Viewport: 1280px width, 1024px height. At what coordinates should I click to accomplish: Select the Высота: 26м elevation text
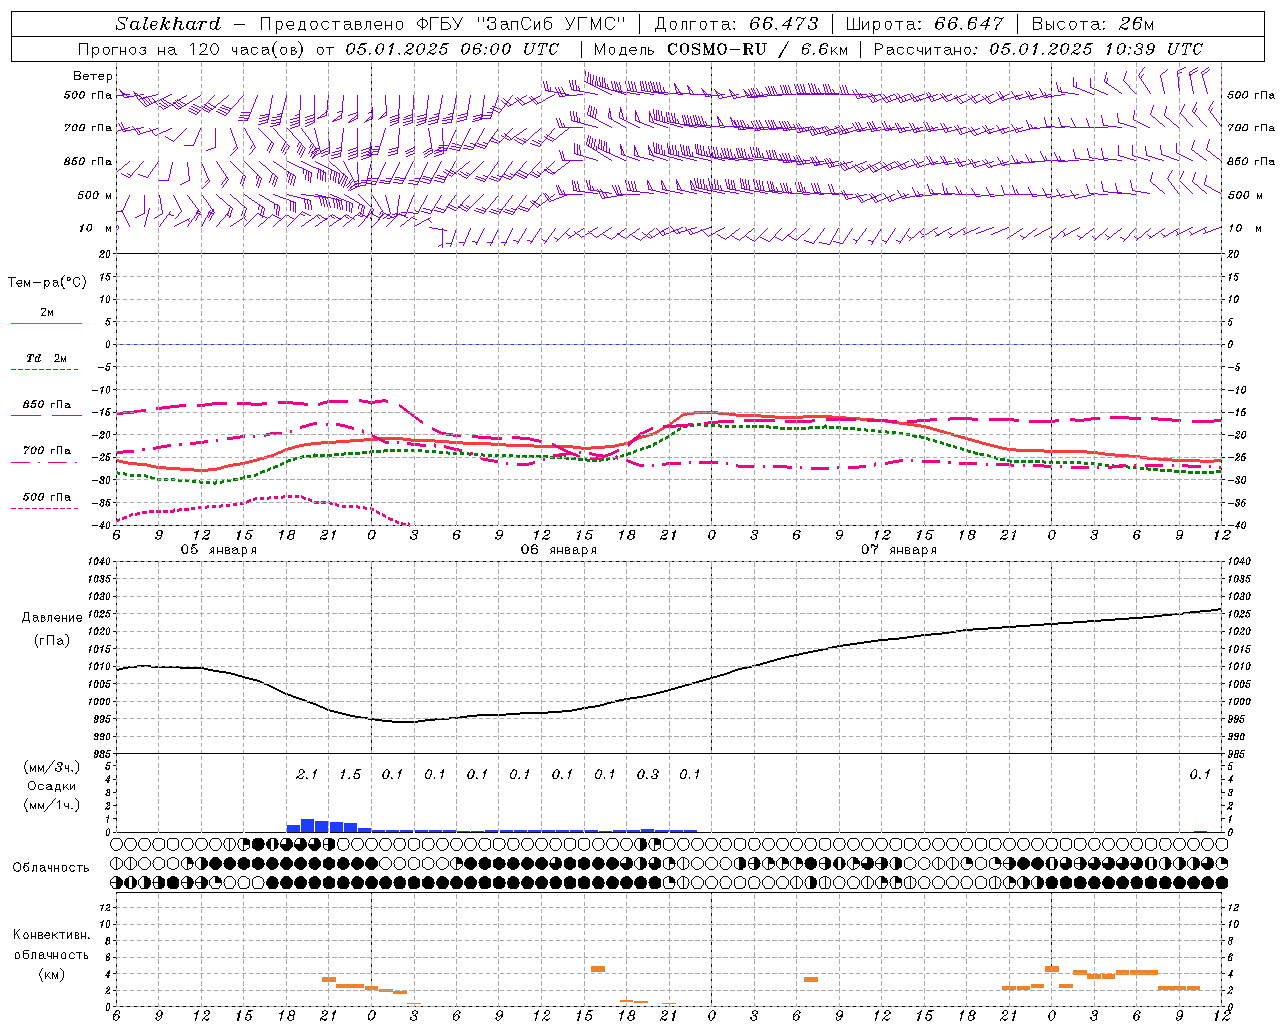click(x=1093, y=24)
